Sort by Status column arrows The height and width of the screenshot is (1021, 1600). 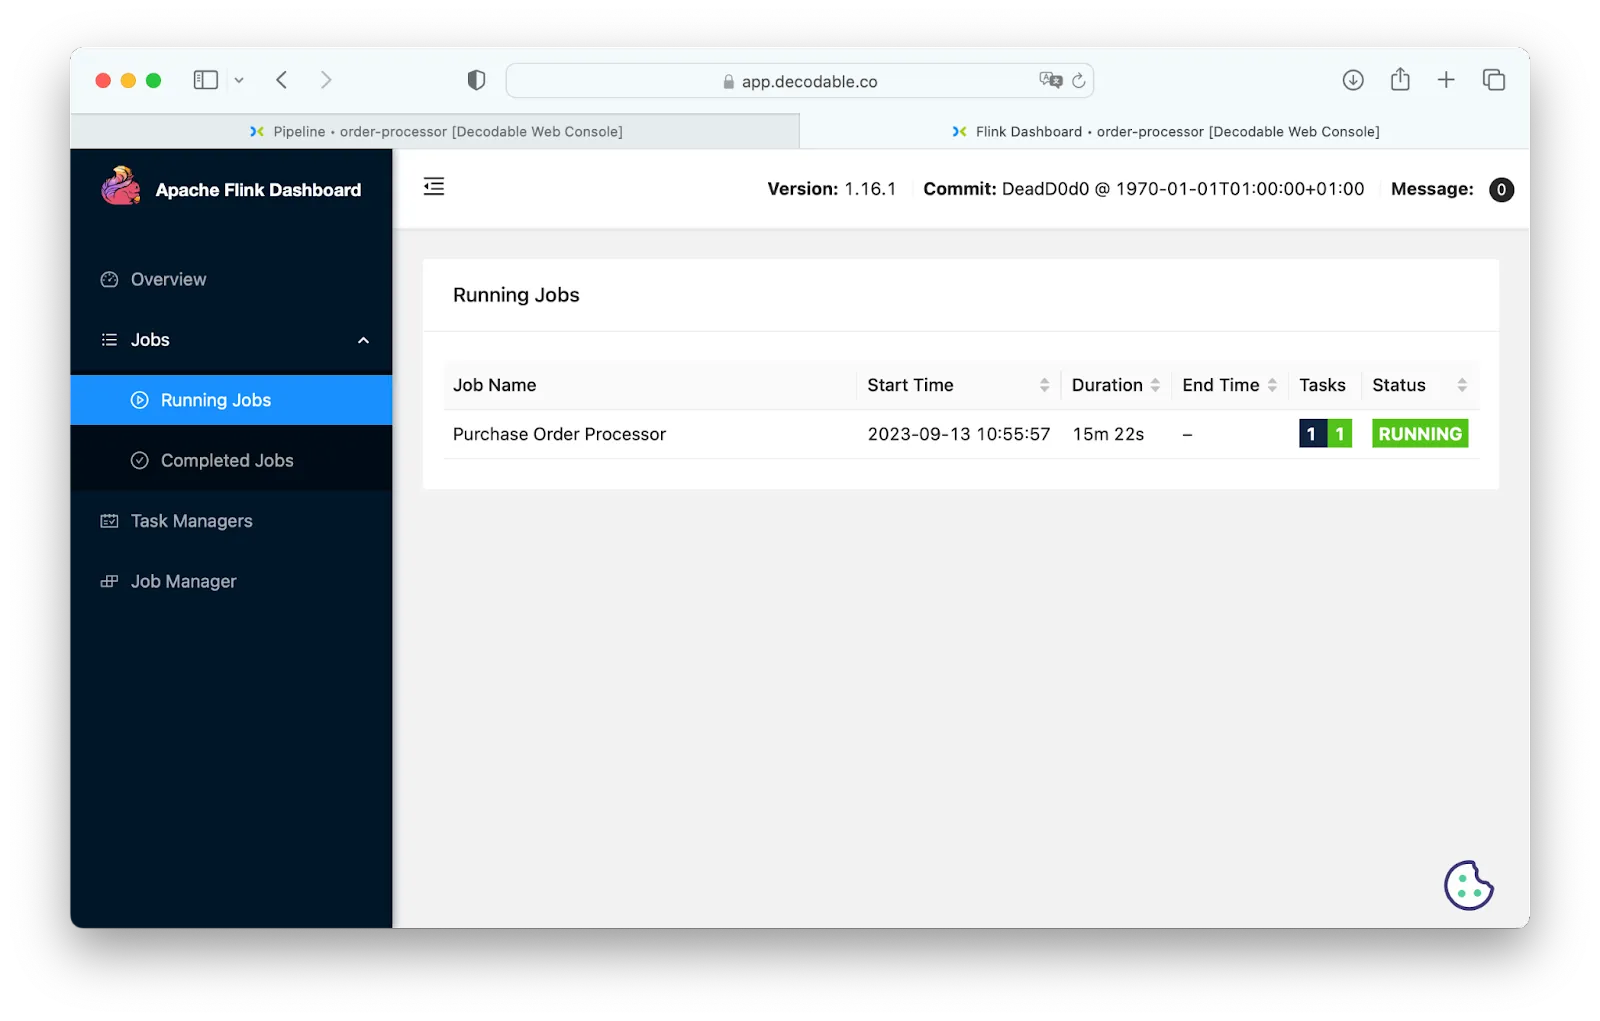[x=1462, y=385]
